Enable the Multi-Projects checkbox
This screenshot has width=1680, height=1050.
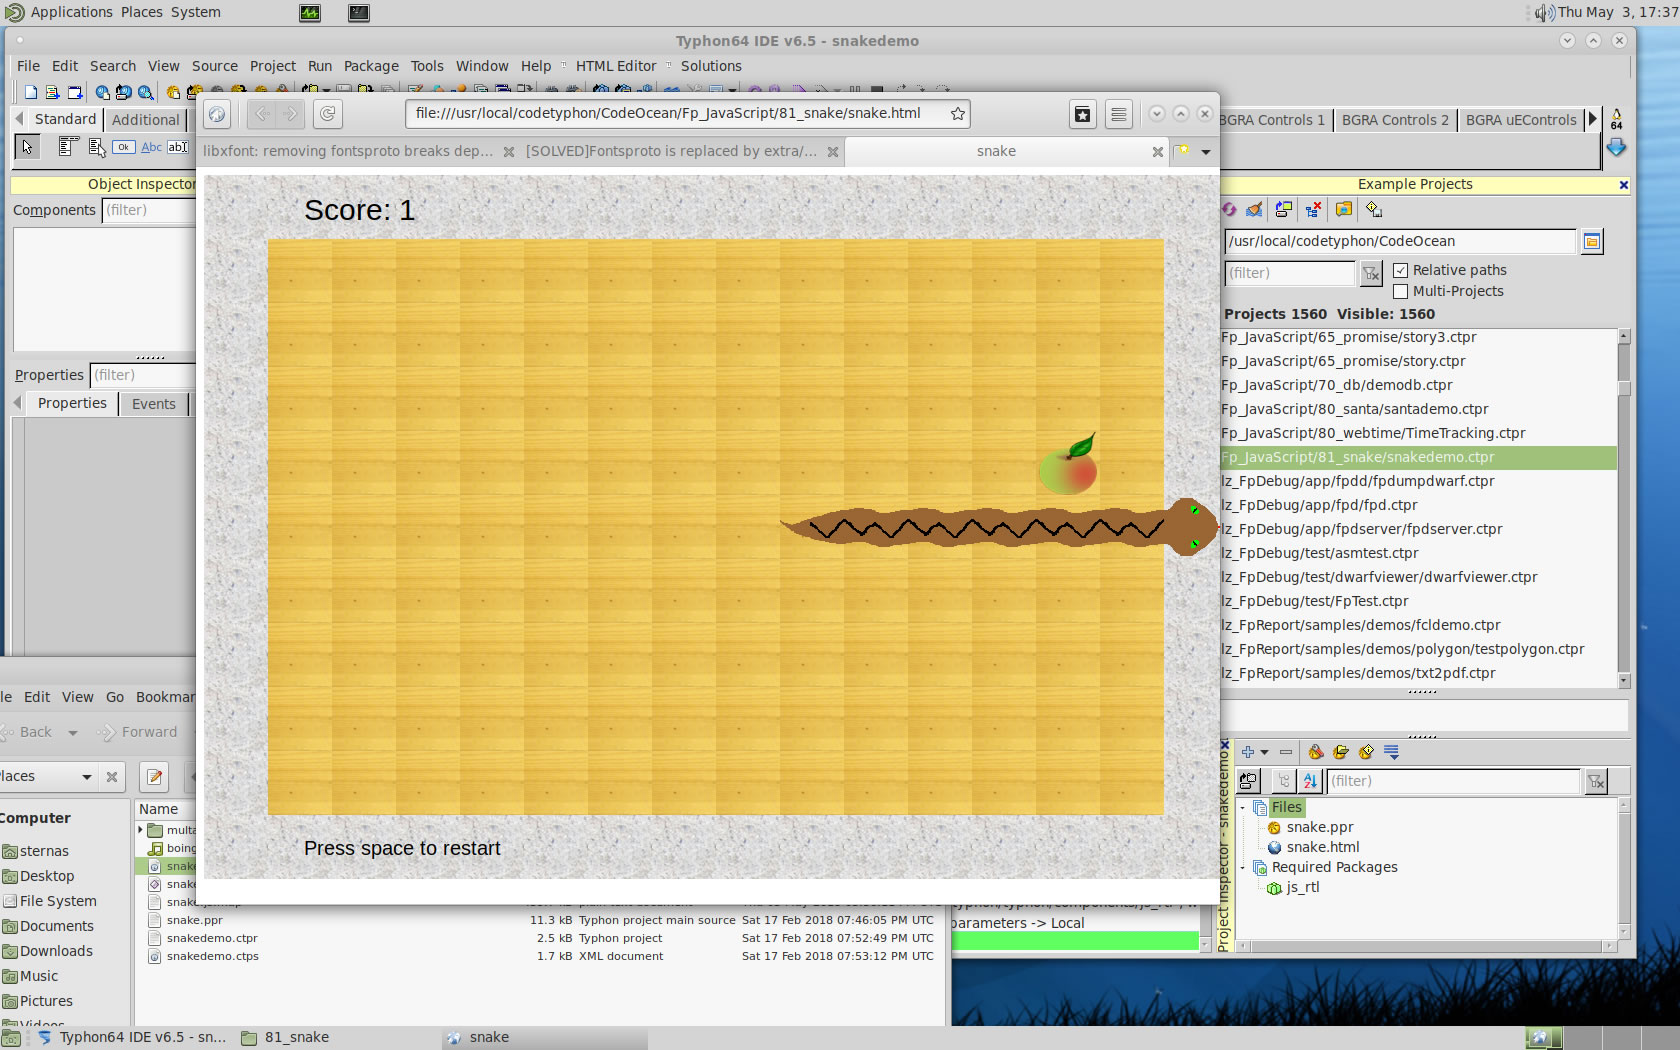(1400, 291)
